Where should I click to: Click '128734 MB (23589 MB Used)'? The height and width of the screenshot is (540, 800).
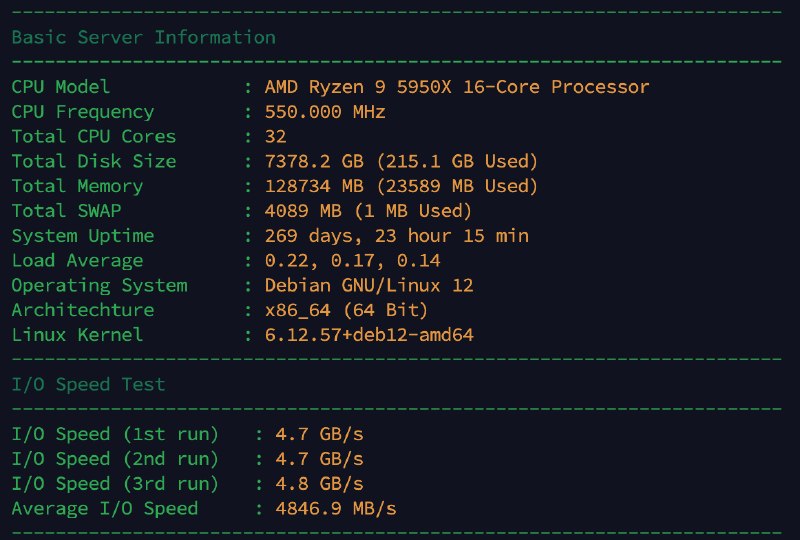pyautogui.click(x=401, y=186)
